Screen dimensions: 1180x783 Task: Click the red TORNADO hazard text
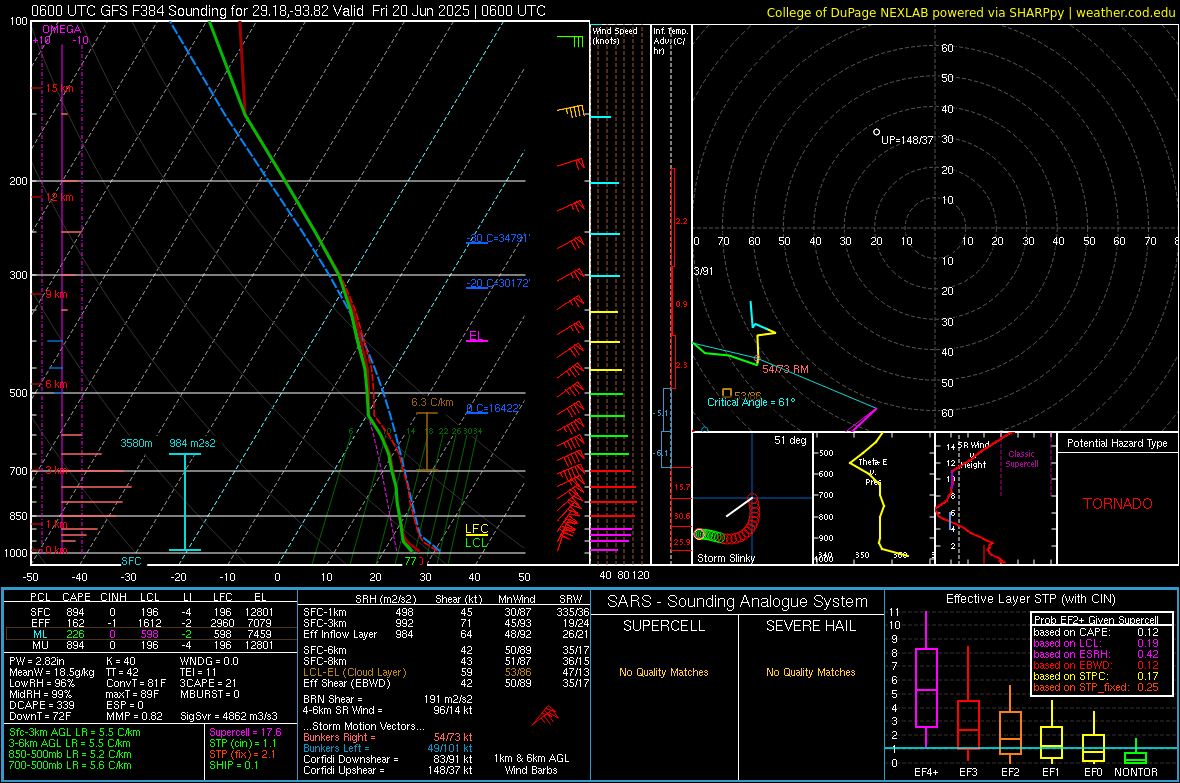pyautogui.click(x=1118, y=504)
